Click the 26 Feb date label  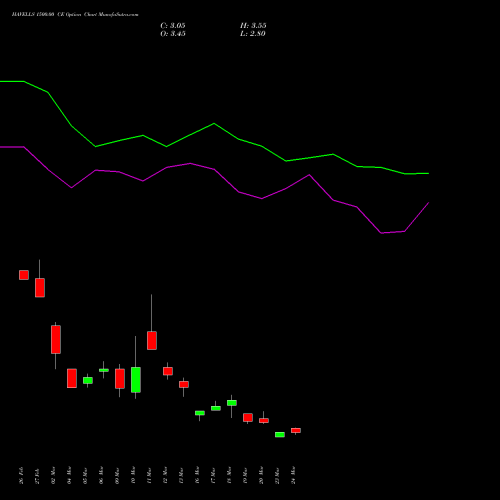click(22, 475)
